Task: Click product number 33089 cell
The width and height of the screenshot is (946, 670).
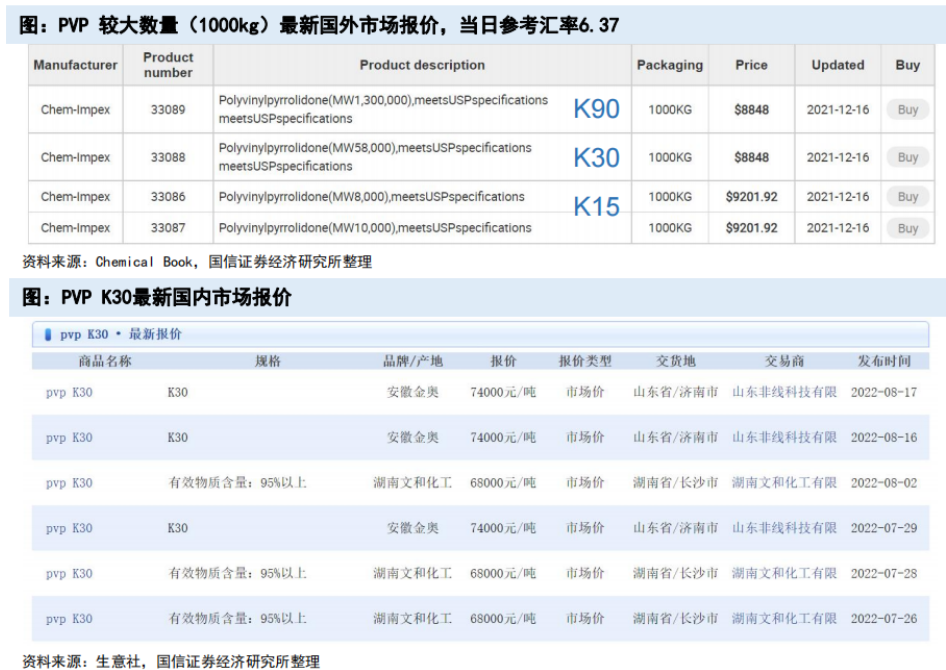Action: [x=168, y=110]
